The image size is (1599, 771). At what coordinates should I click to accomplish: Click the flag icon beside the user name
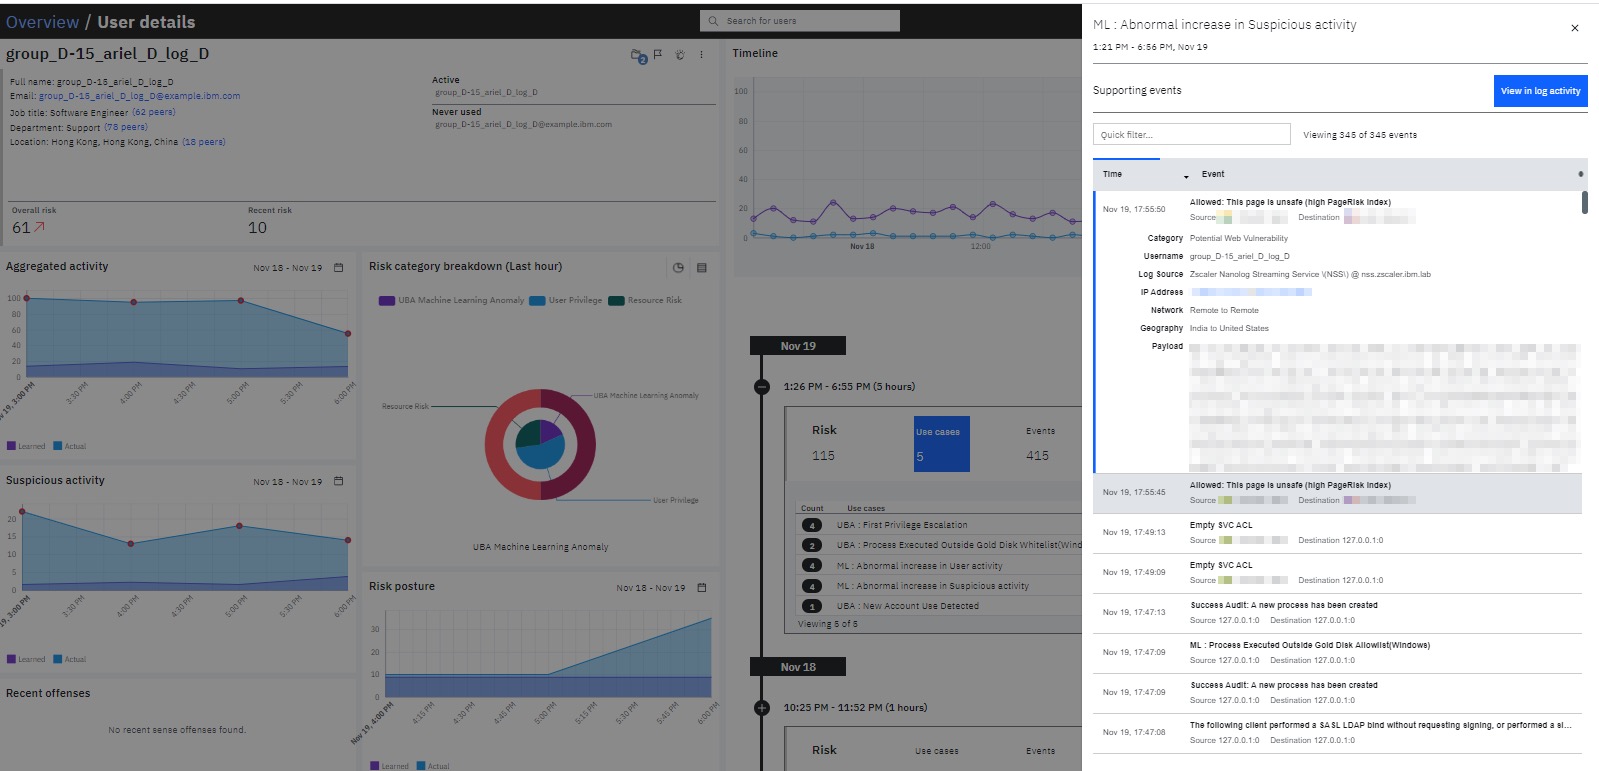tap(658, 55)
